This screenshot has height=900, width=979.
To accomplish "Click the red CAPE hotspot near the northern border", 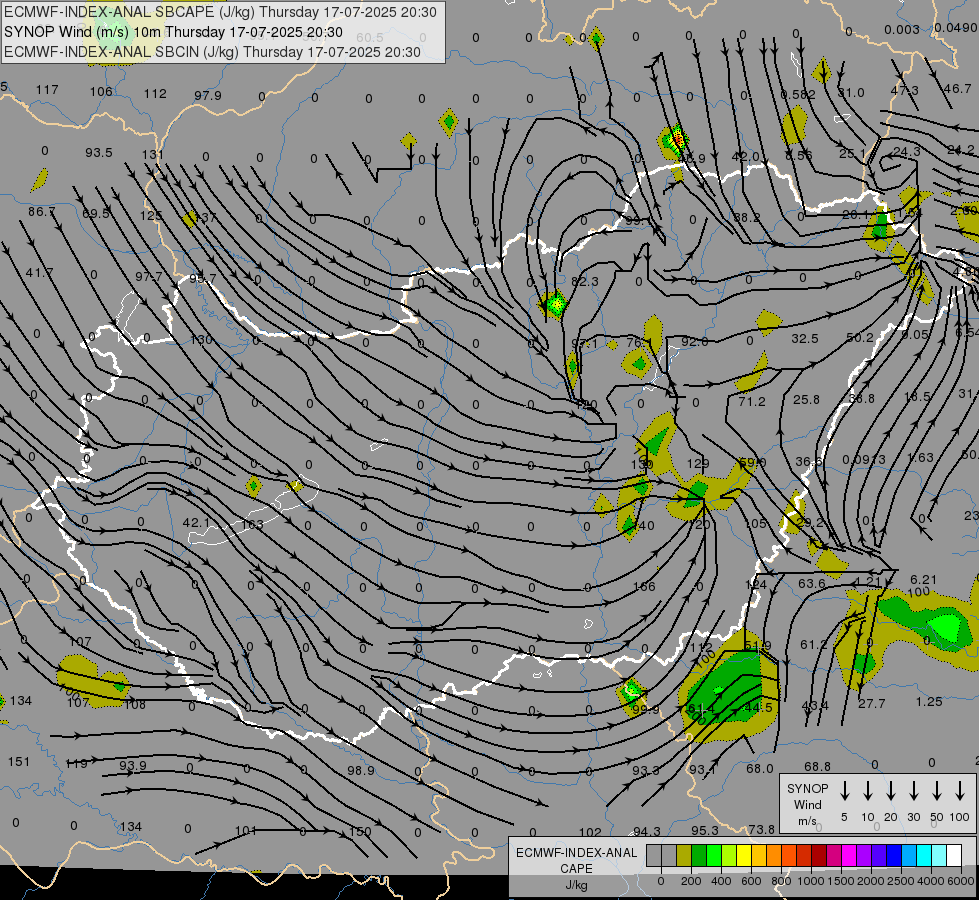I will 677,139.
